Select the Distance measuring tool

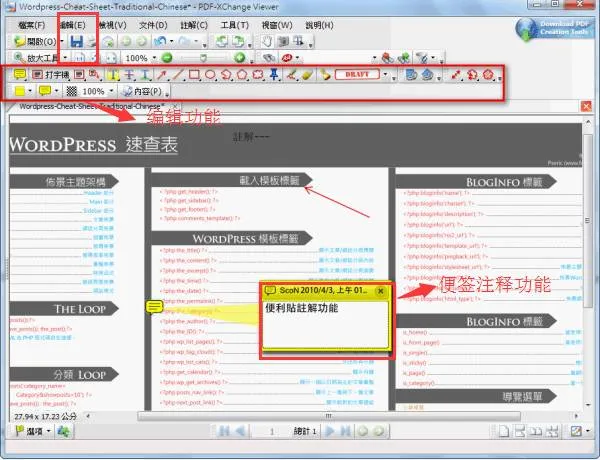[x=455, y=74]
